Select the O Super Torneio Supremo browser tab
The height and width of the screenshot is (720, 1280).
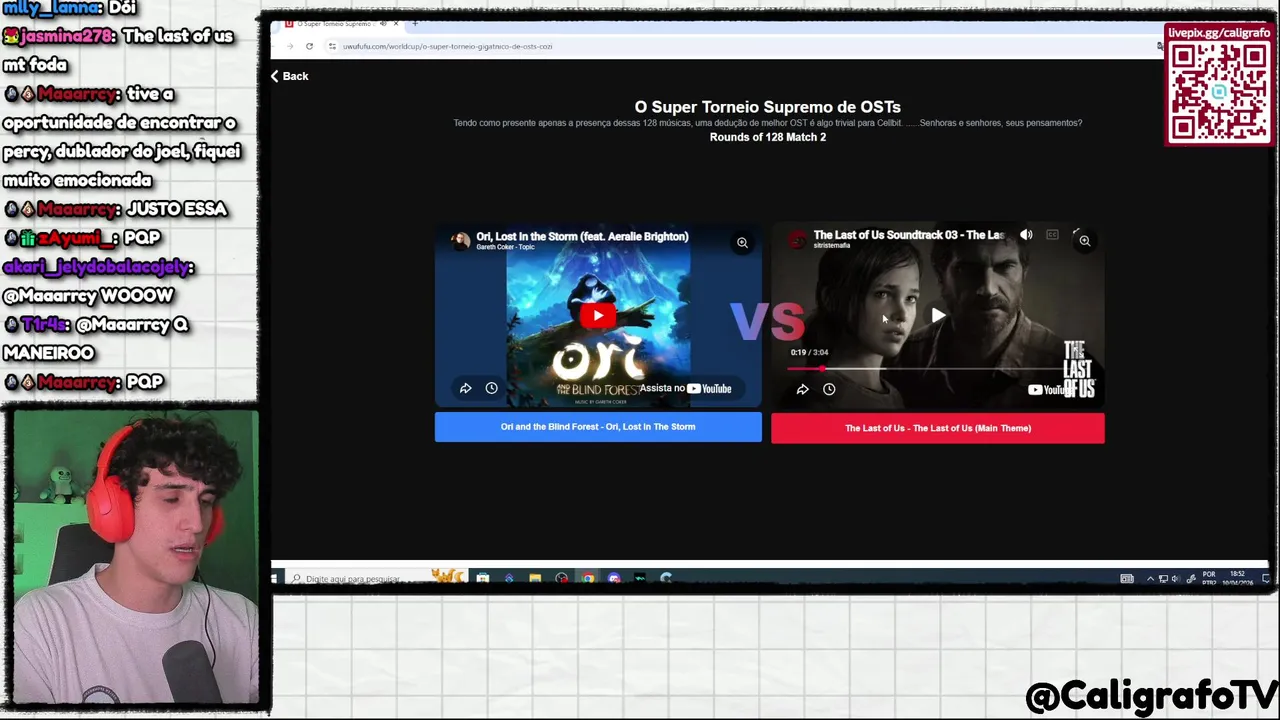click(x=335, y=23)
